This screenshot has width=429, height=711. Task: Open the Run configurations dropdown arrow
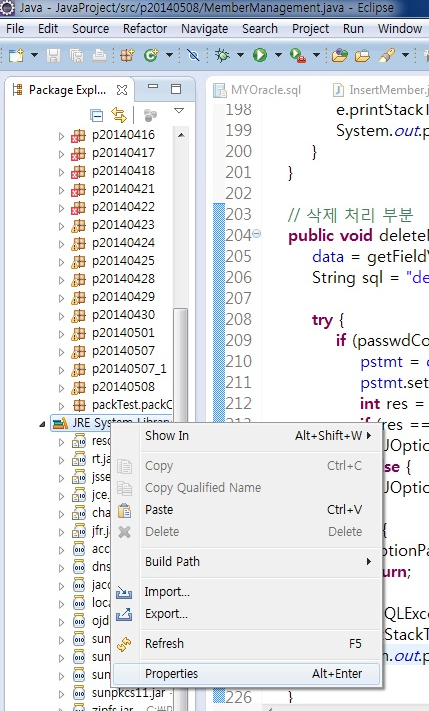click(x=278, y=55)
